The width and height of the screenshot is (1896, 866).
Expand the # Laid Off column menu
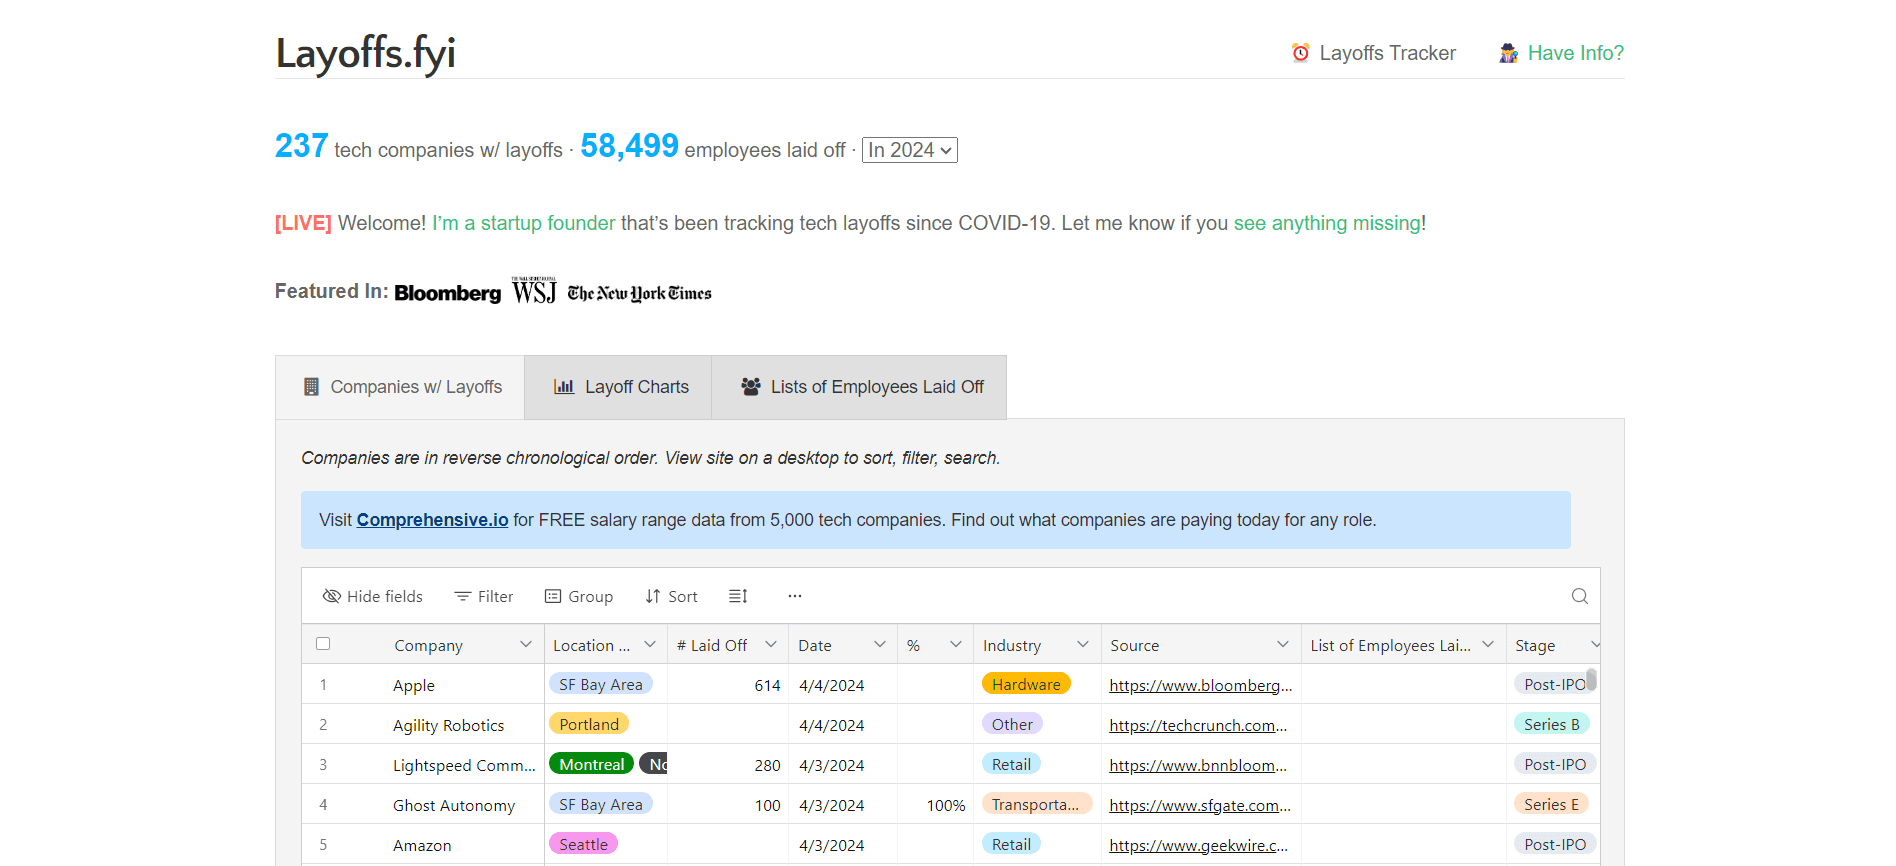771,645
